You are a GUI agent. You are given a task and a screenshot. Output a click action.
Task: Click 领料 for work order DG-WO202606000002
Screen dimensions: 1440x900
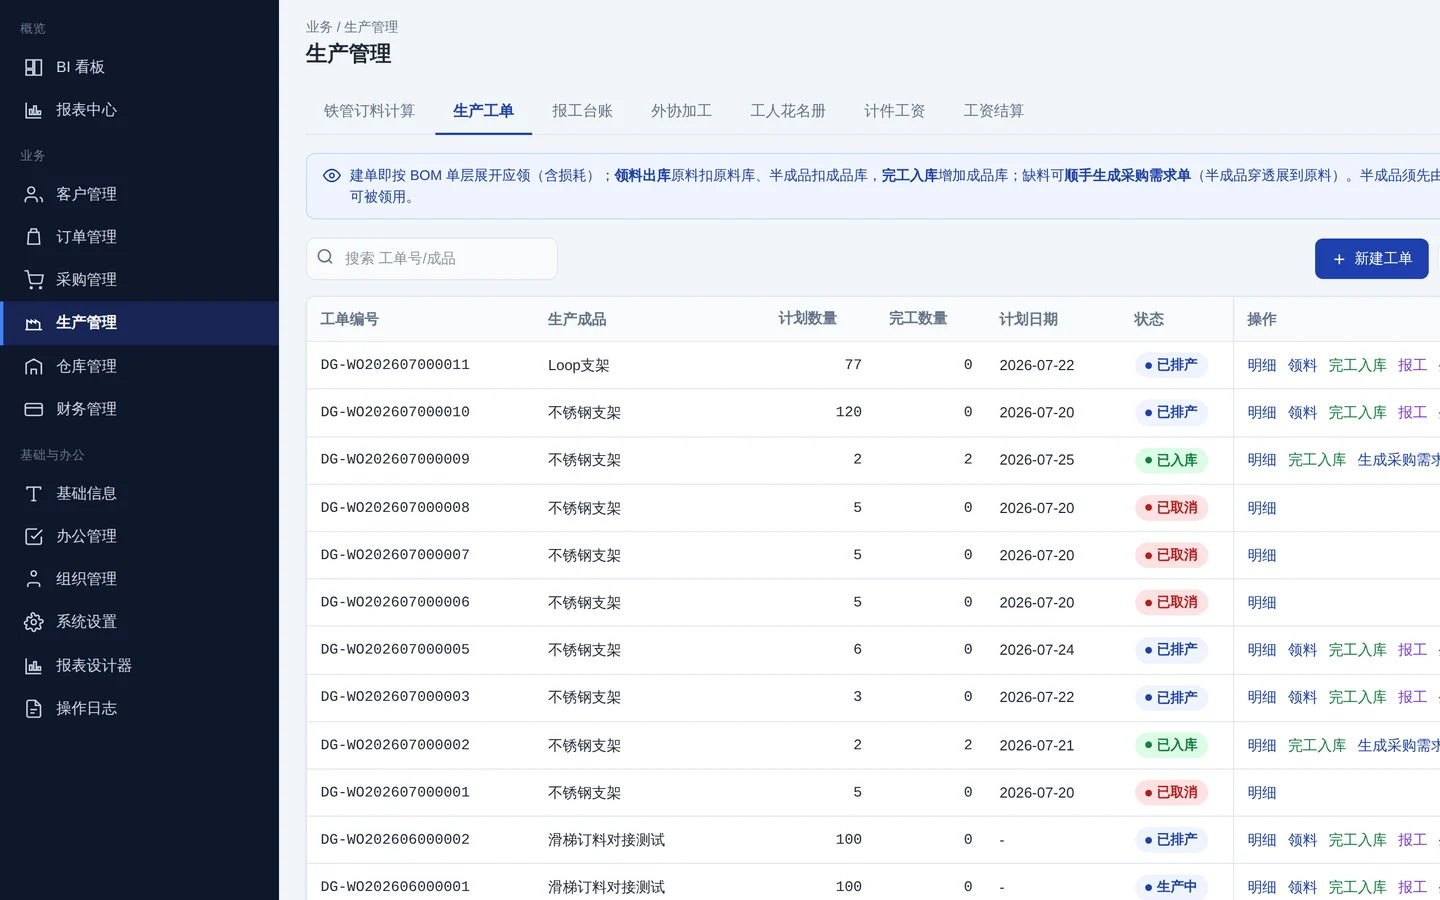(1302, 840)
